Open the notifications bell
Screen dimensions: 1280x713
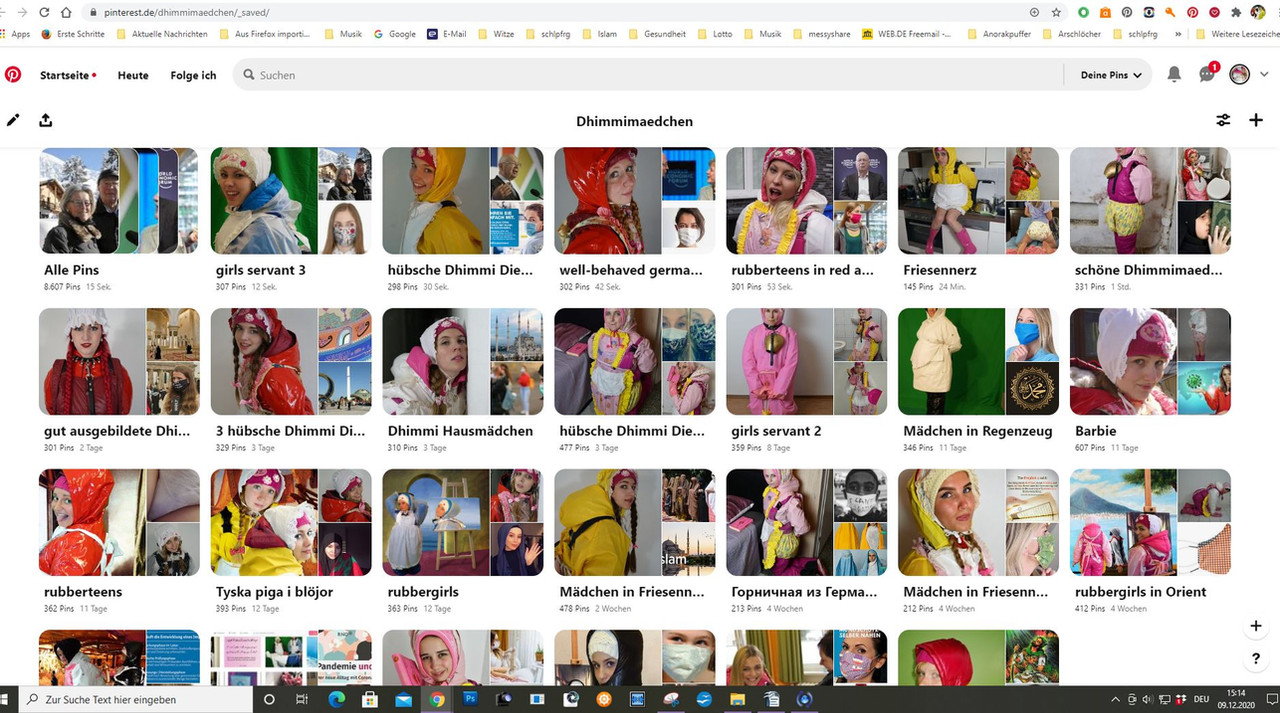(1174, 75)
